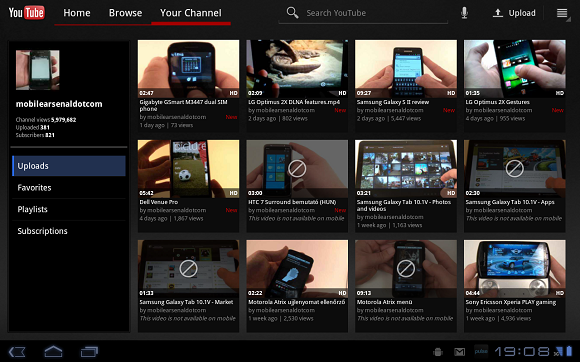
Task: Click title 'Dell Venue Pro'
Action: (159, 202)
